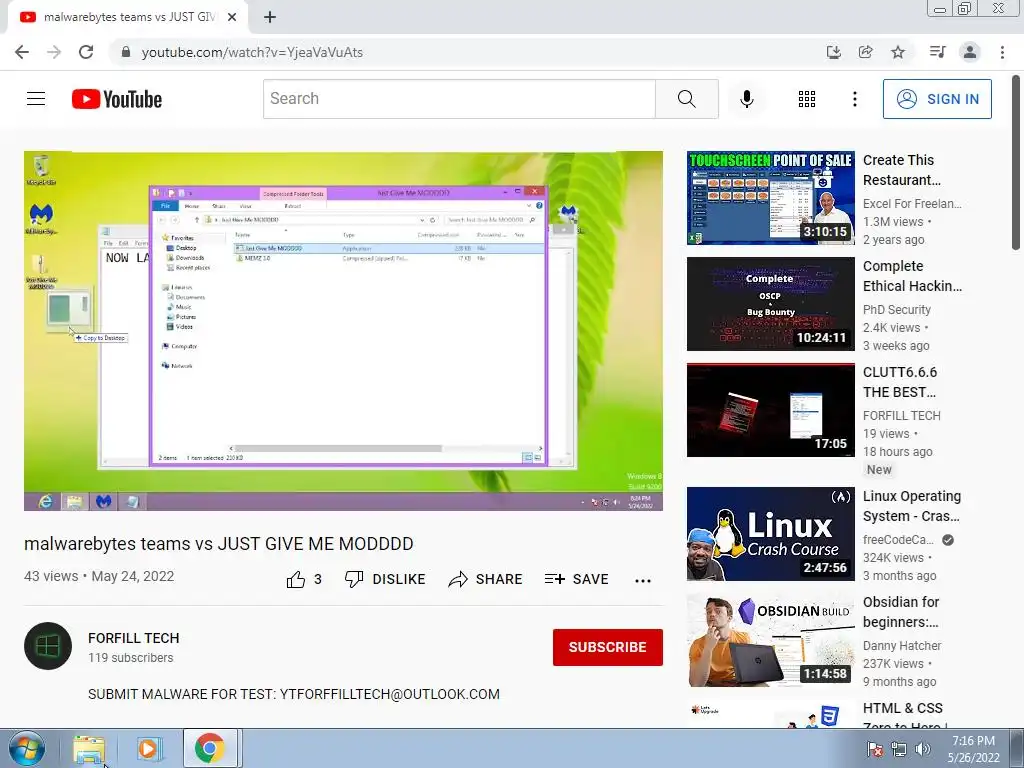Like the video with thumbs up
1024x768 pixels.
pyautogui.click(x=304, y=579)
